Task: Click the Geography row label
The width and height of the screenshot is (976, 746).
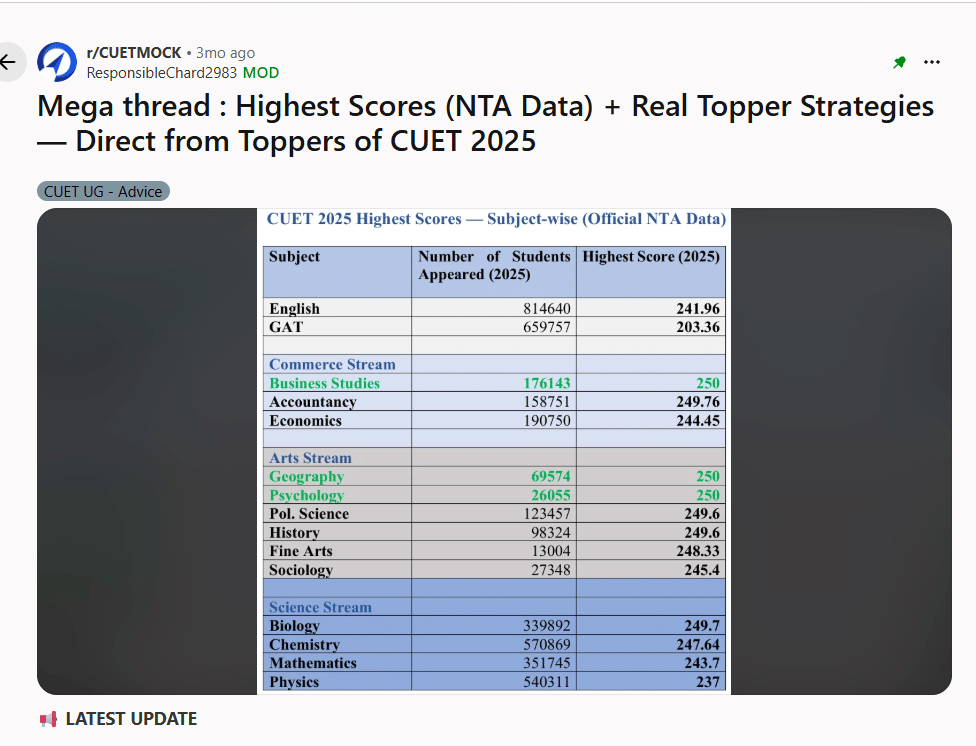Action: [307, 476]
